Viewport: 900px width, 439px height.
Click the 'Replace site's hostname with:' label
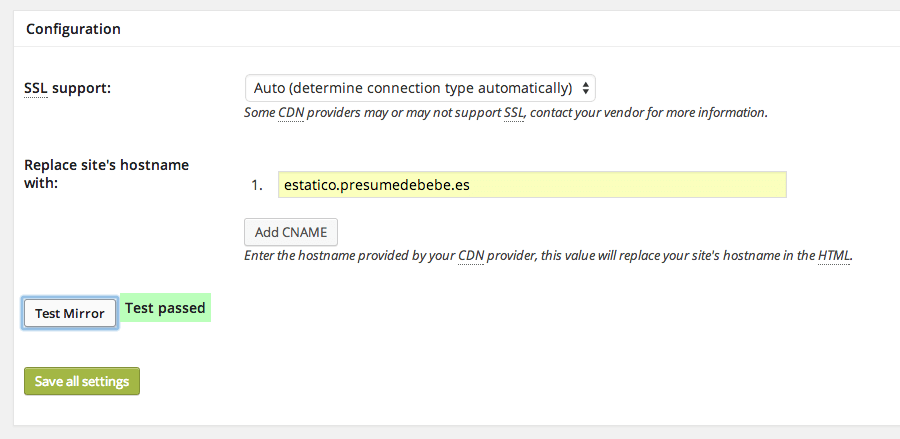tap(107, 174)
